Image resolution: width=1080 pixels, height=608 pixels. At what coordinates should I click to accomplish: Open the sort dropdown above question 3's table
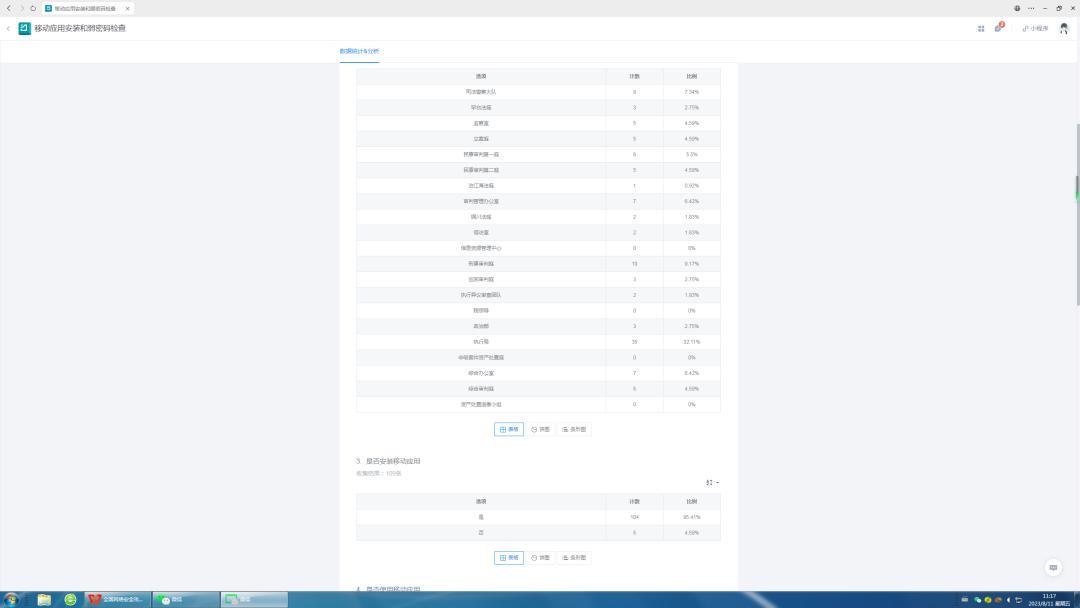[712, 483]
